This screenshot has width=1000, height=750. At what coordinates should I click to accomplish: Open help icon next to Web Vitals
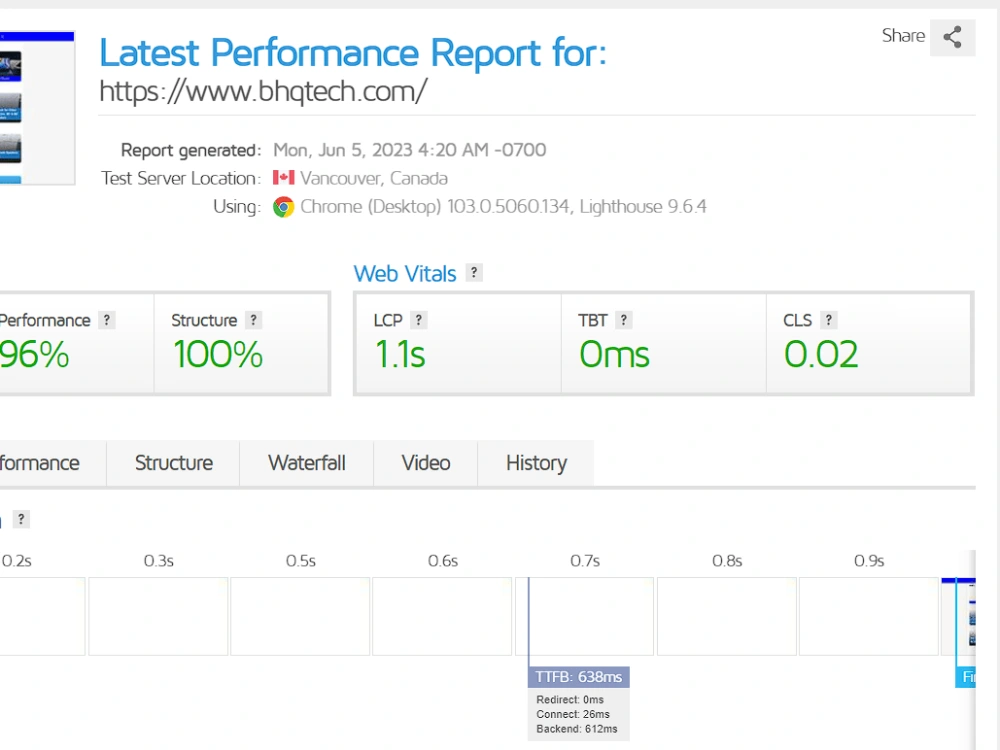[474, 272]
